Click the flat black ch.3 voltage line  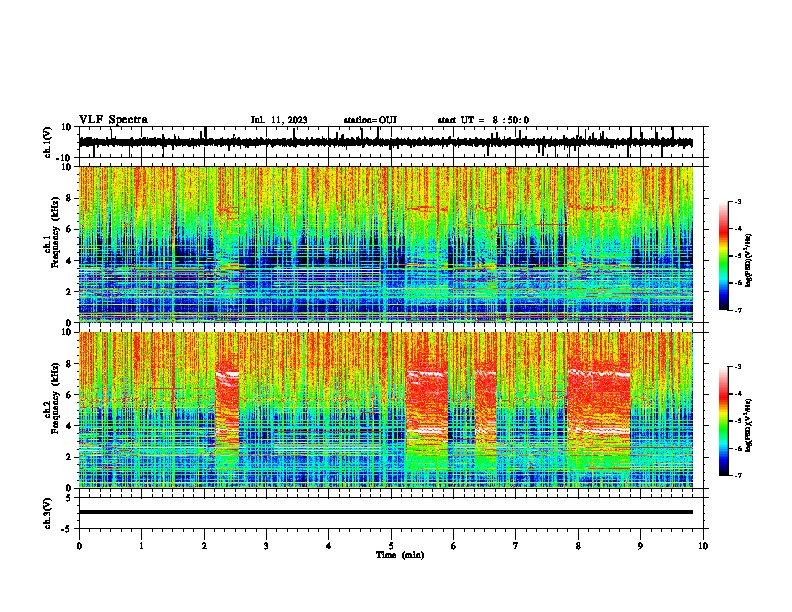(386, 512)
